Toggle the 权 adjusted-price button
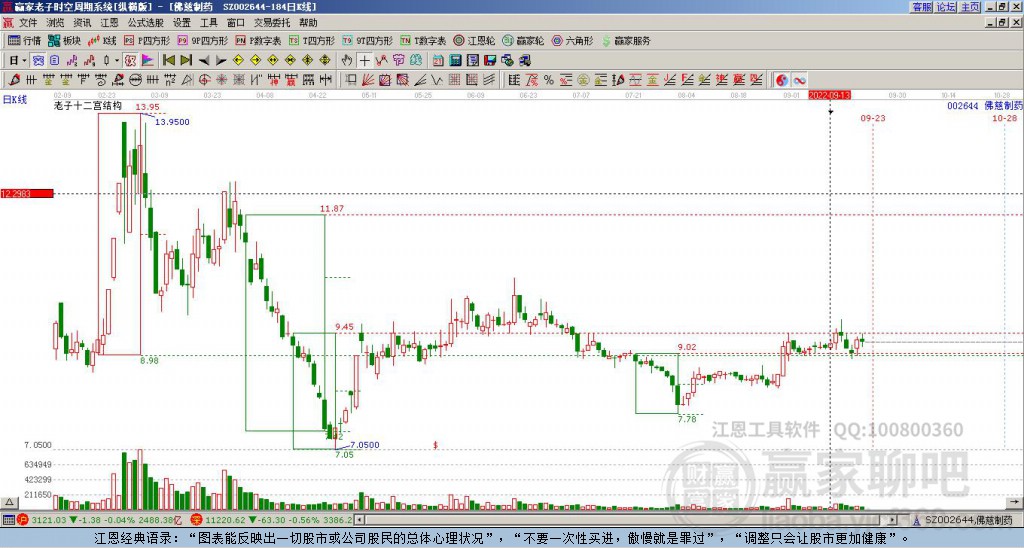 pos(130,61)
